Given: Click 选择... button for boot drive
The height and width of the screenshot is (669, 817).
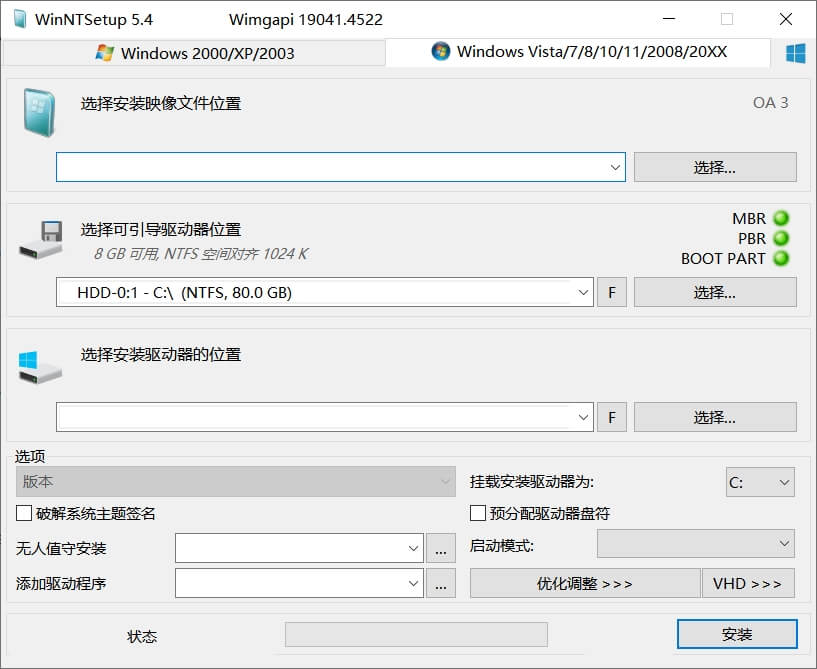Looking at the screenshot, I should [715, 292].
